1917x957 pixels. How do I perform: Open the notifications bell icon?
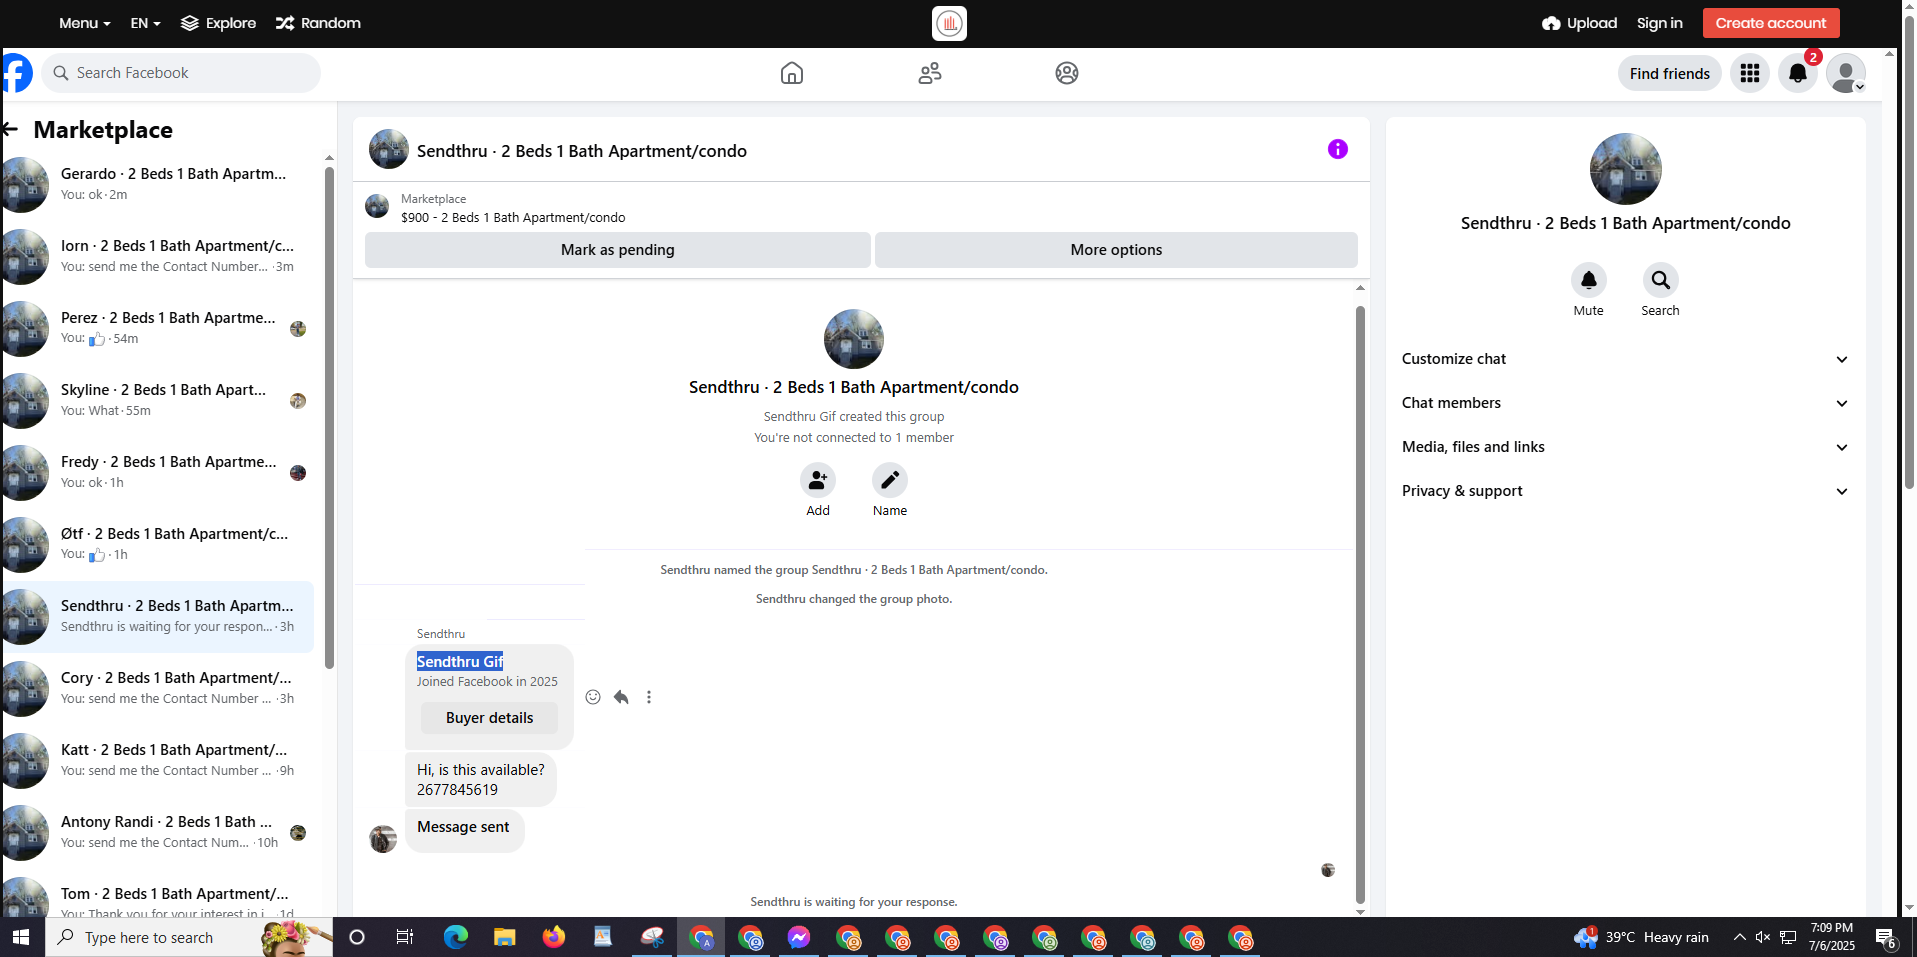tap(1798, 73)
